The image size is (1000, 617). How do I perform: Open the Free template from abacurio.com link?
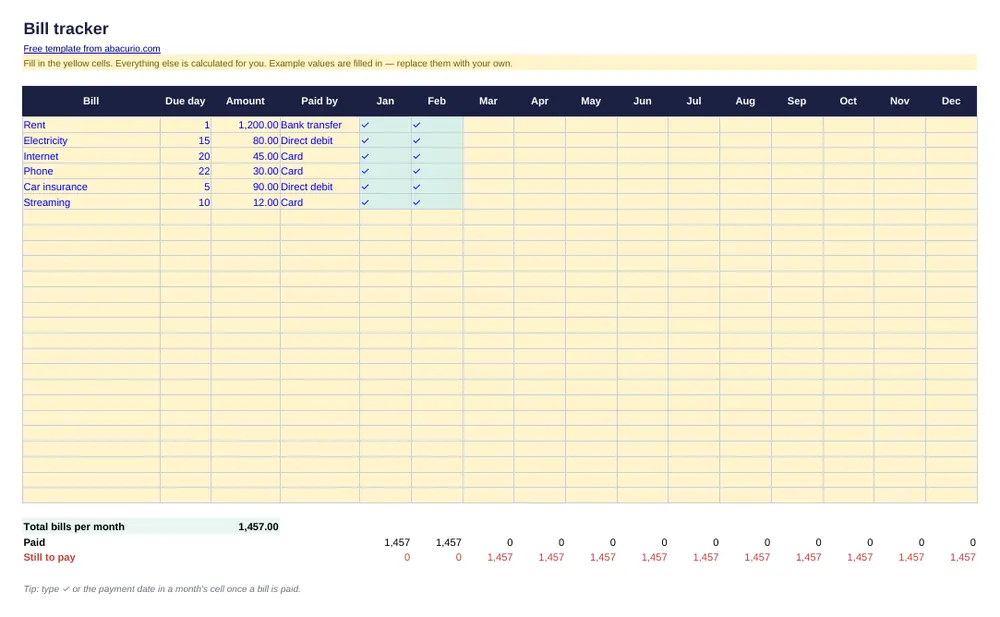92,48
